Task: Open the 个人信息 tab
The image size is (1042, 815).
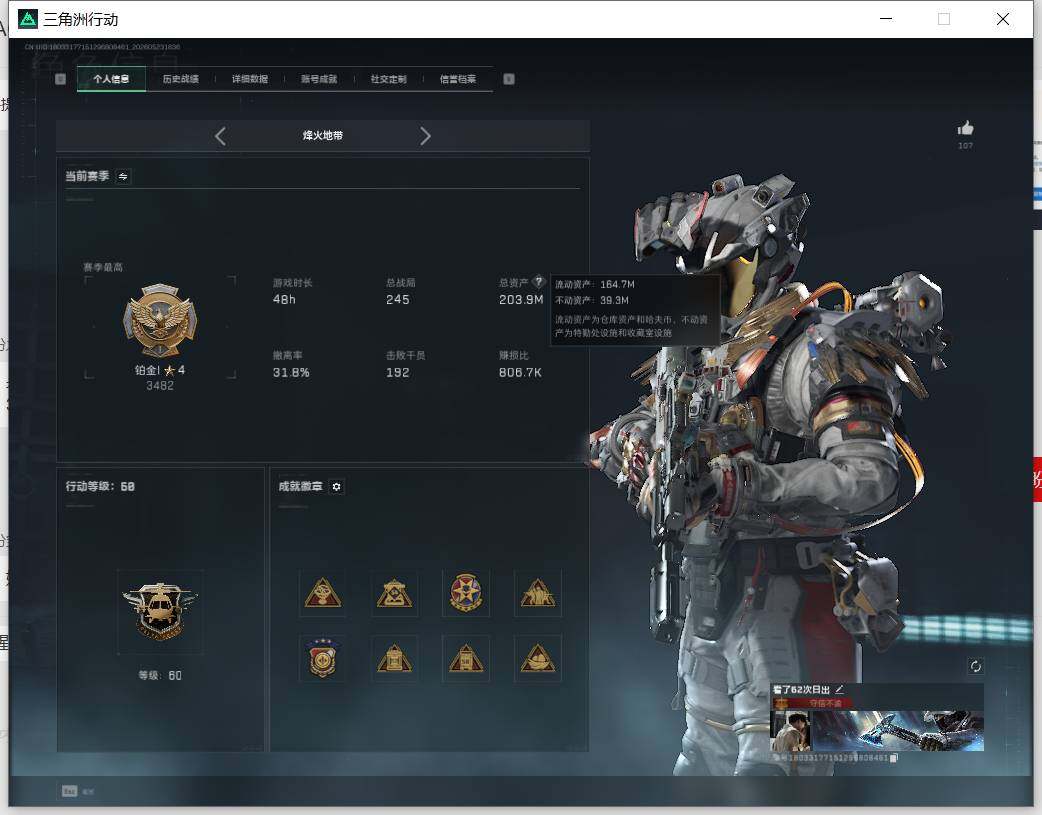Action: (x=111, y=79)
